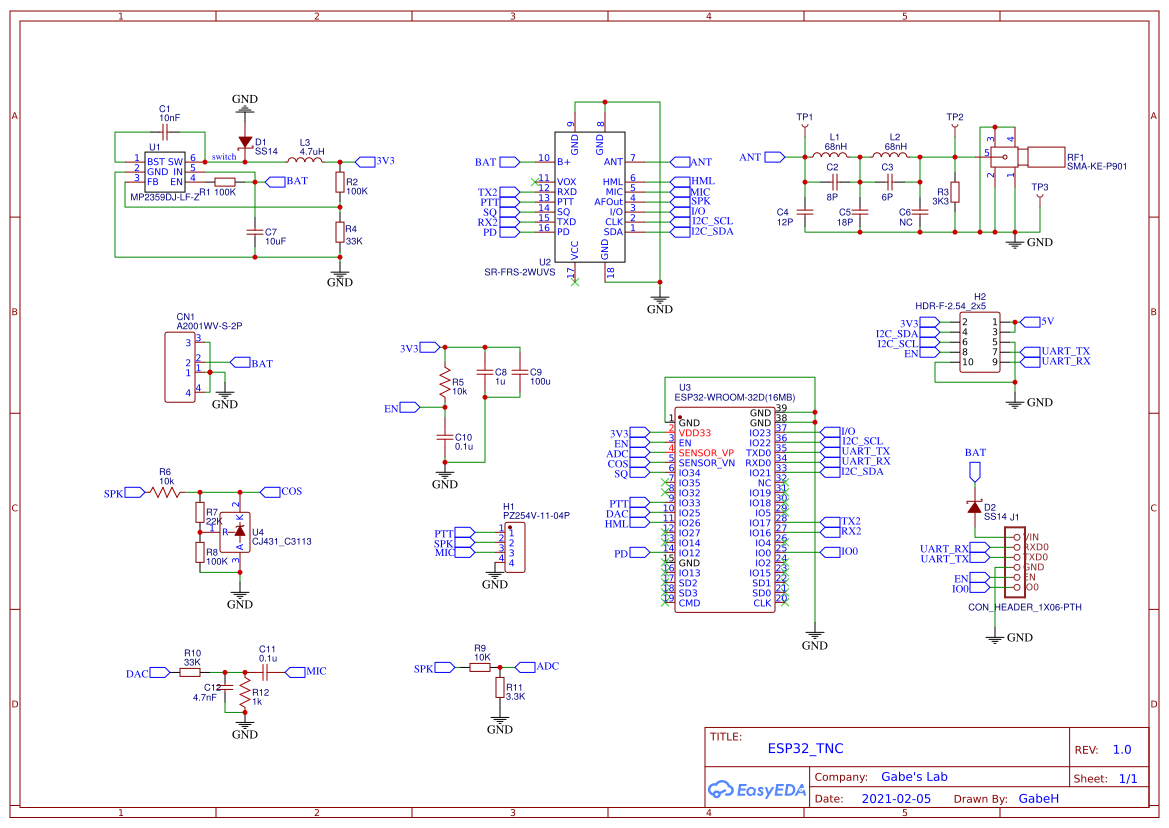Image resolution: width=1169 pixels, height=828 pixels.
Task: Select the U2 SR-FRS-2WUVS module body
Action: point(589,198)
